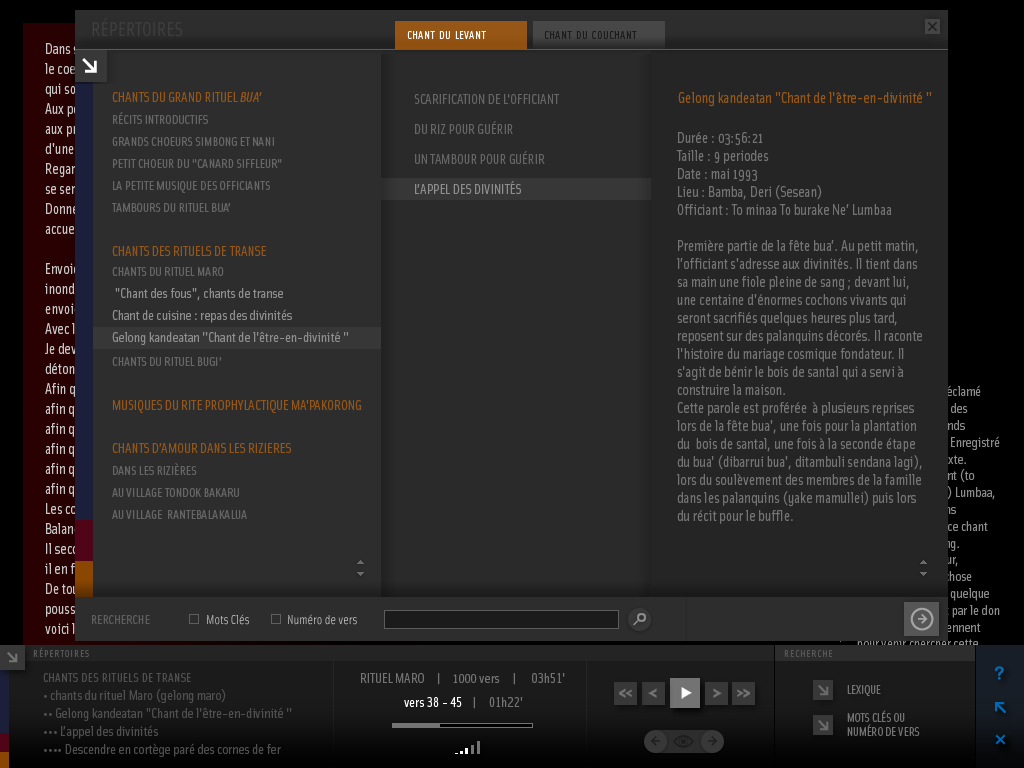Expand Chants du rituel Bugi' section
This screenshot has height=768, width=1024.
(x=167, y=361)
